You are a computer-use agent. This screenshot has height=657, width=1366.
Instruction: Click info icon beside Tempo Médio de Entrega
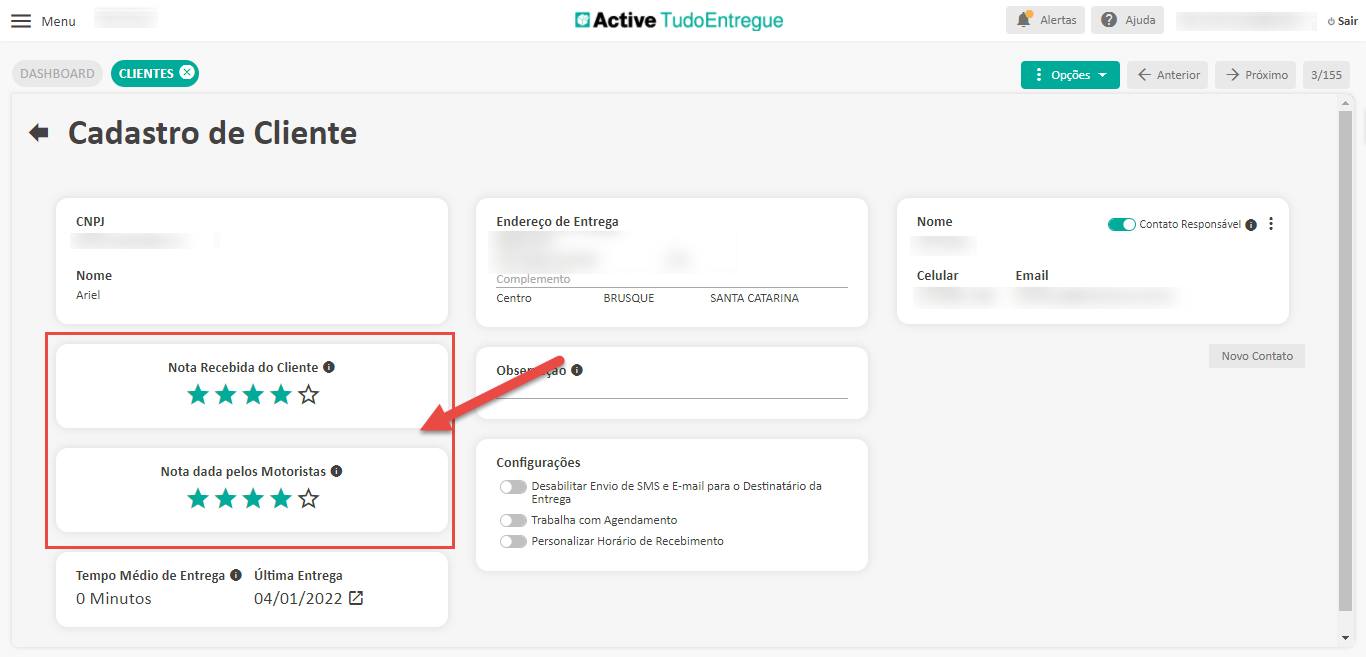[x=236, y=575]
